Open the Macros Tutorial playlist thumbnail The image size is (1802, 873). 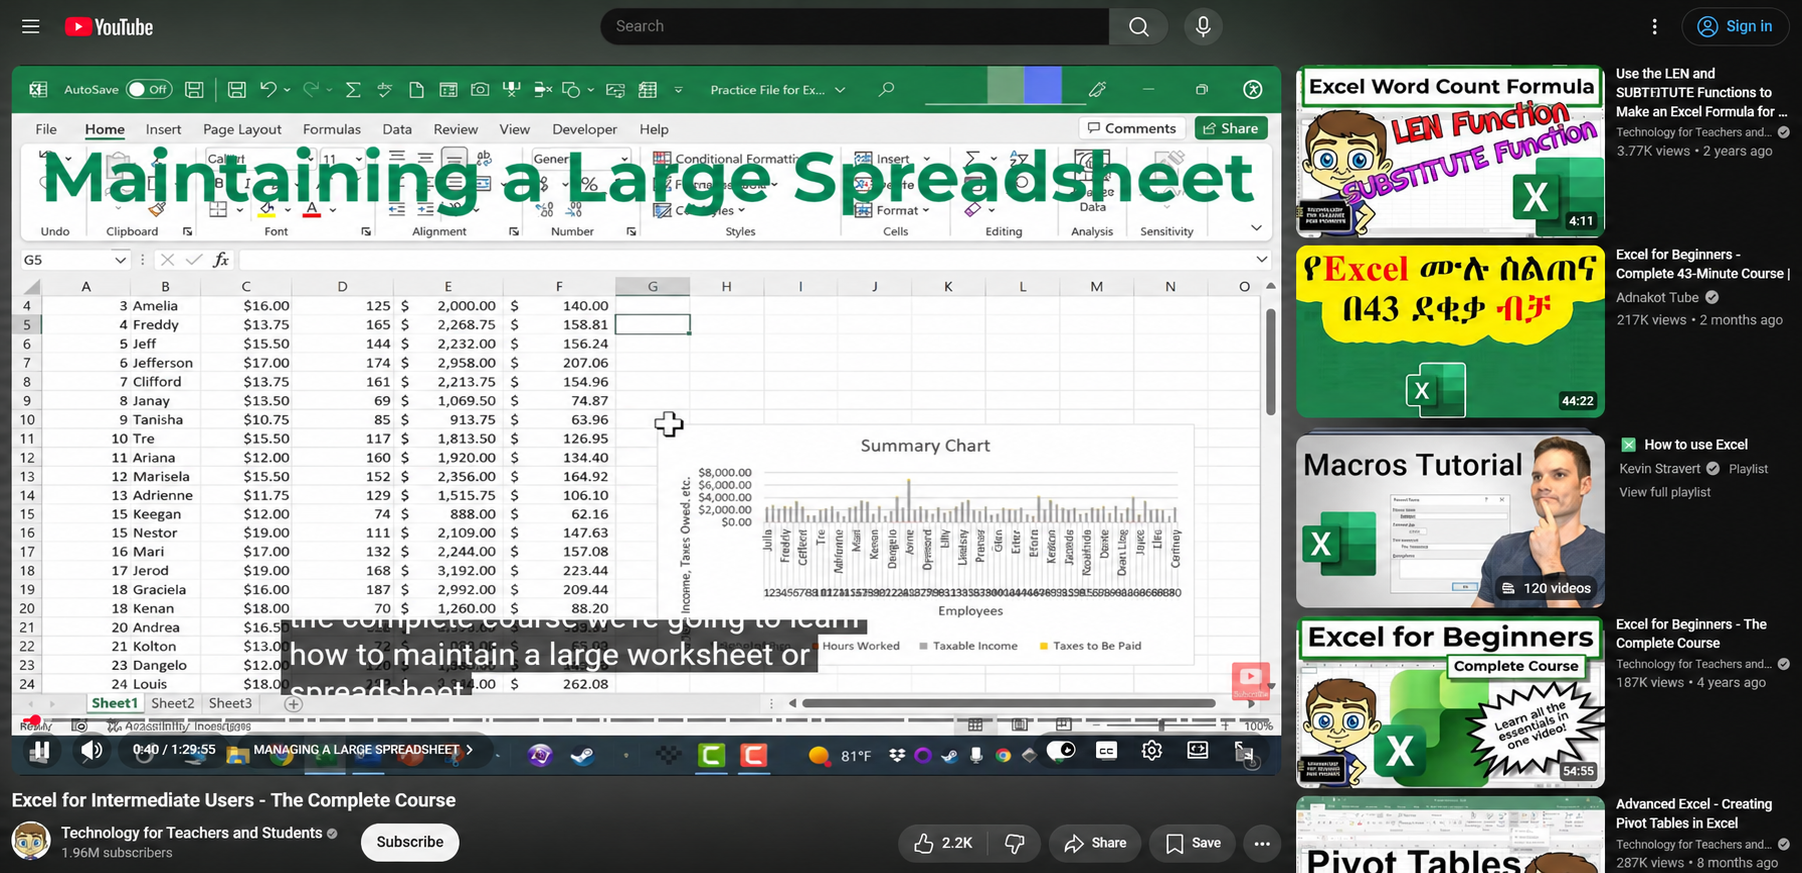tap(1450, 520)
